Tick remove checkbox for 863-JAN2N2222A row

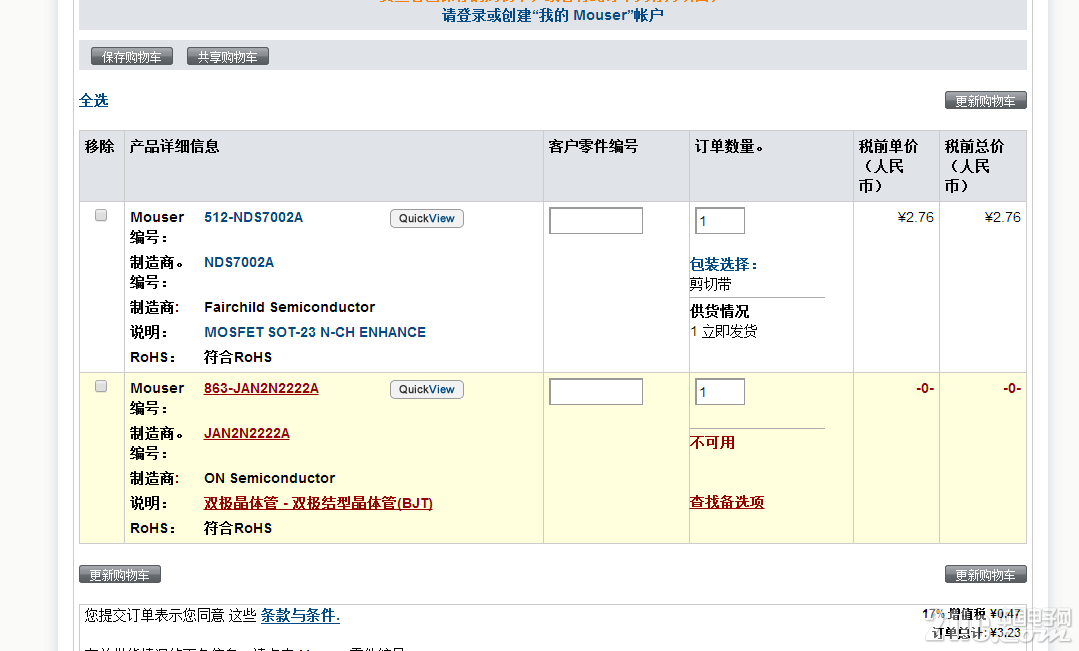click(101, 386)
